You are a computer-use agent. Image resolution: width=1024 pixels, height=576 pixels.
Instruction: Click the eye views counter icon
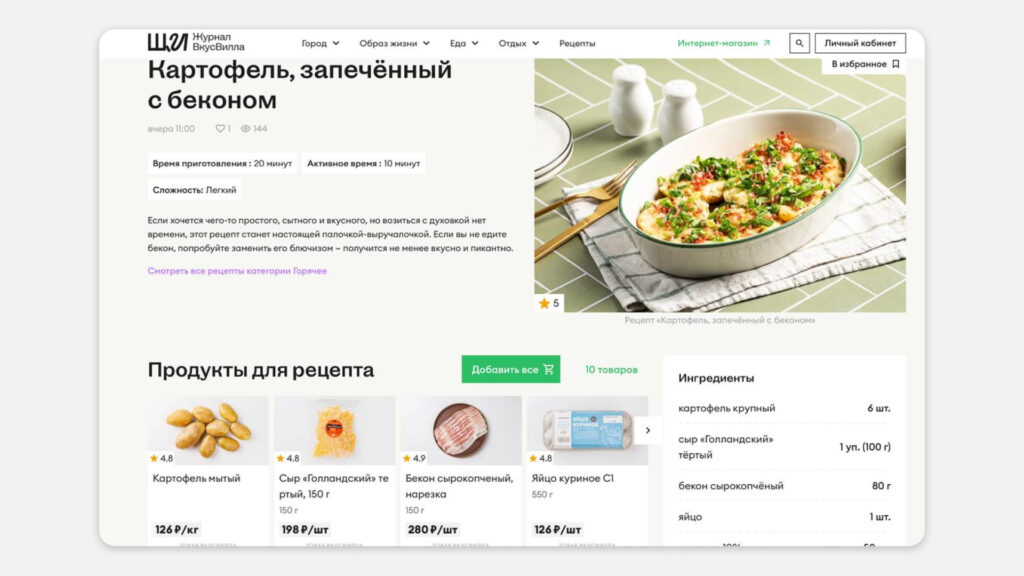pyautogui.click(x=246, y=129)
